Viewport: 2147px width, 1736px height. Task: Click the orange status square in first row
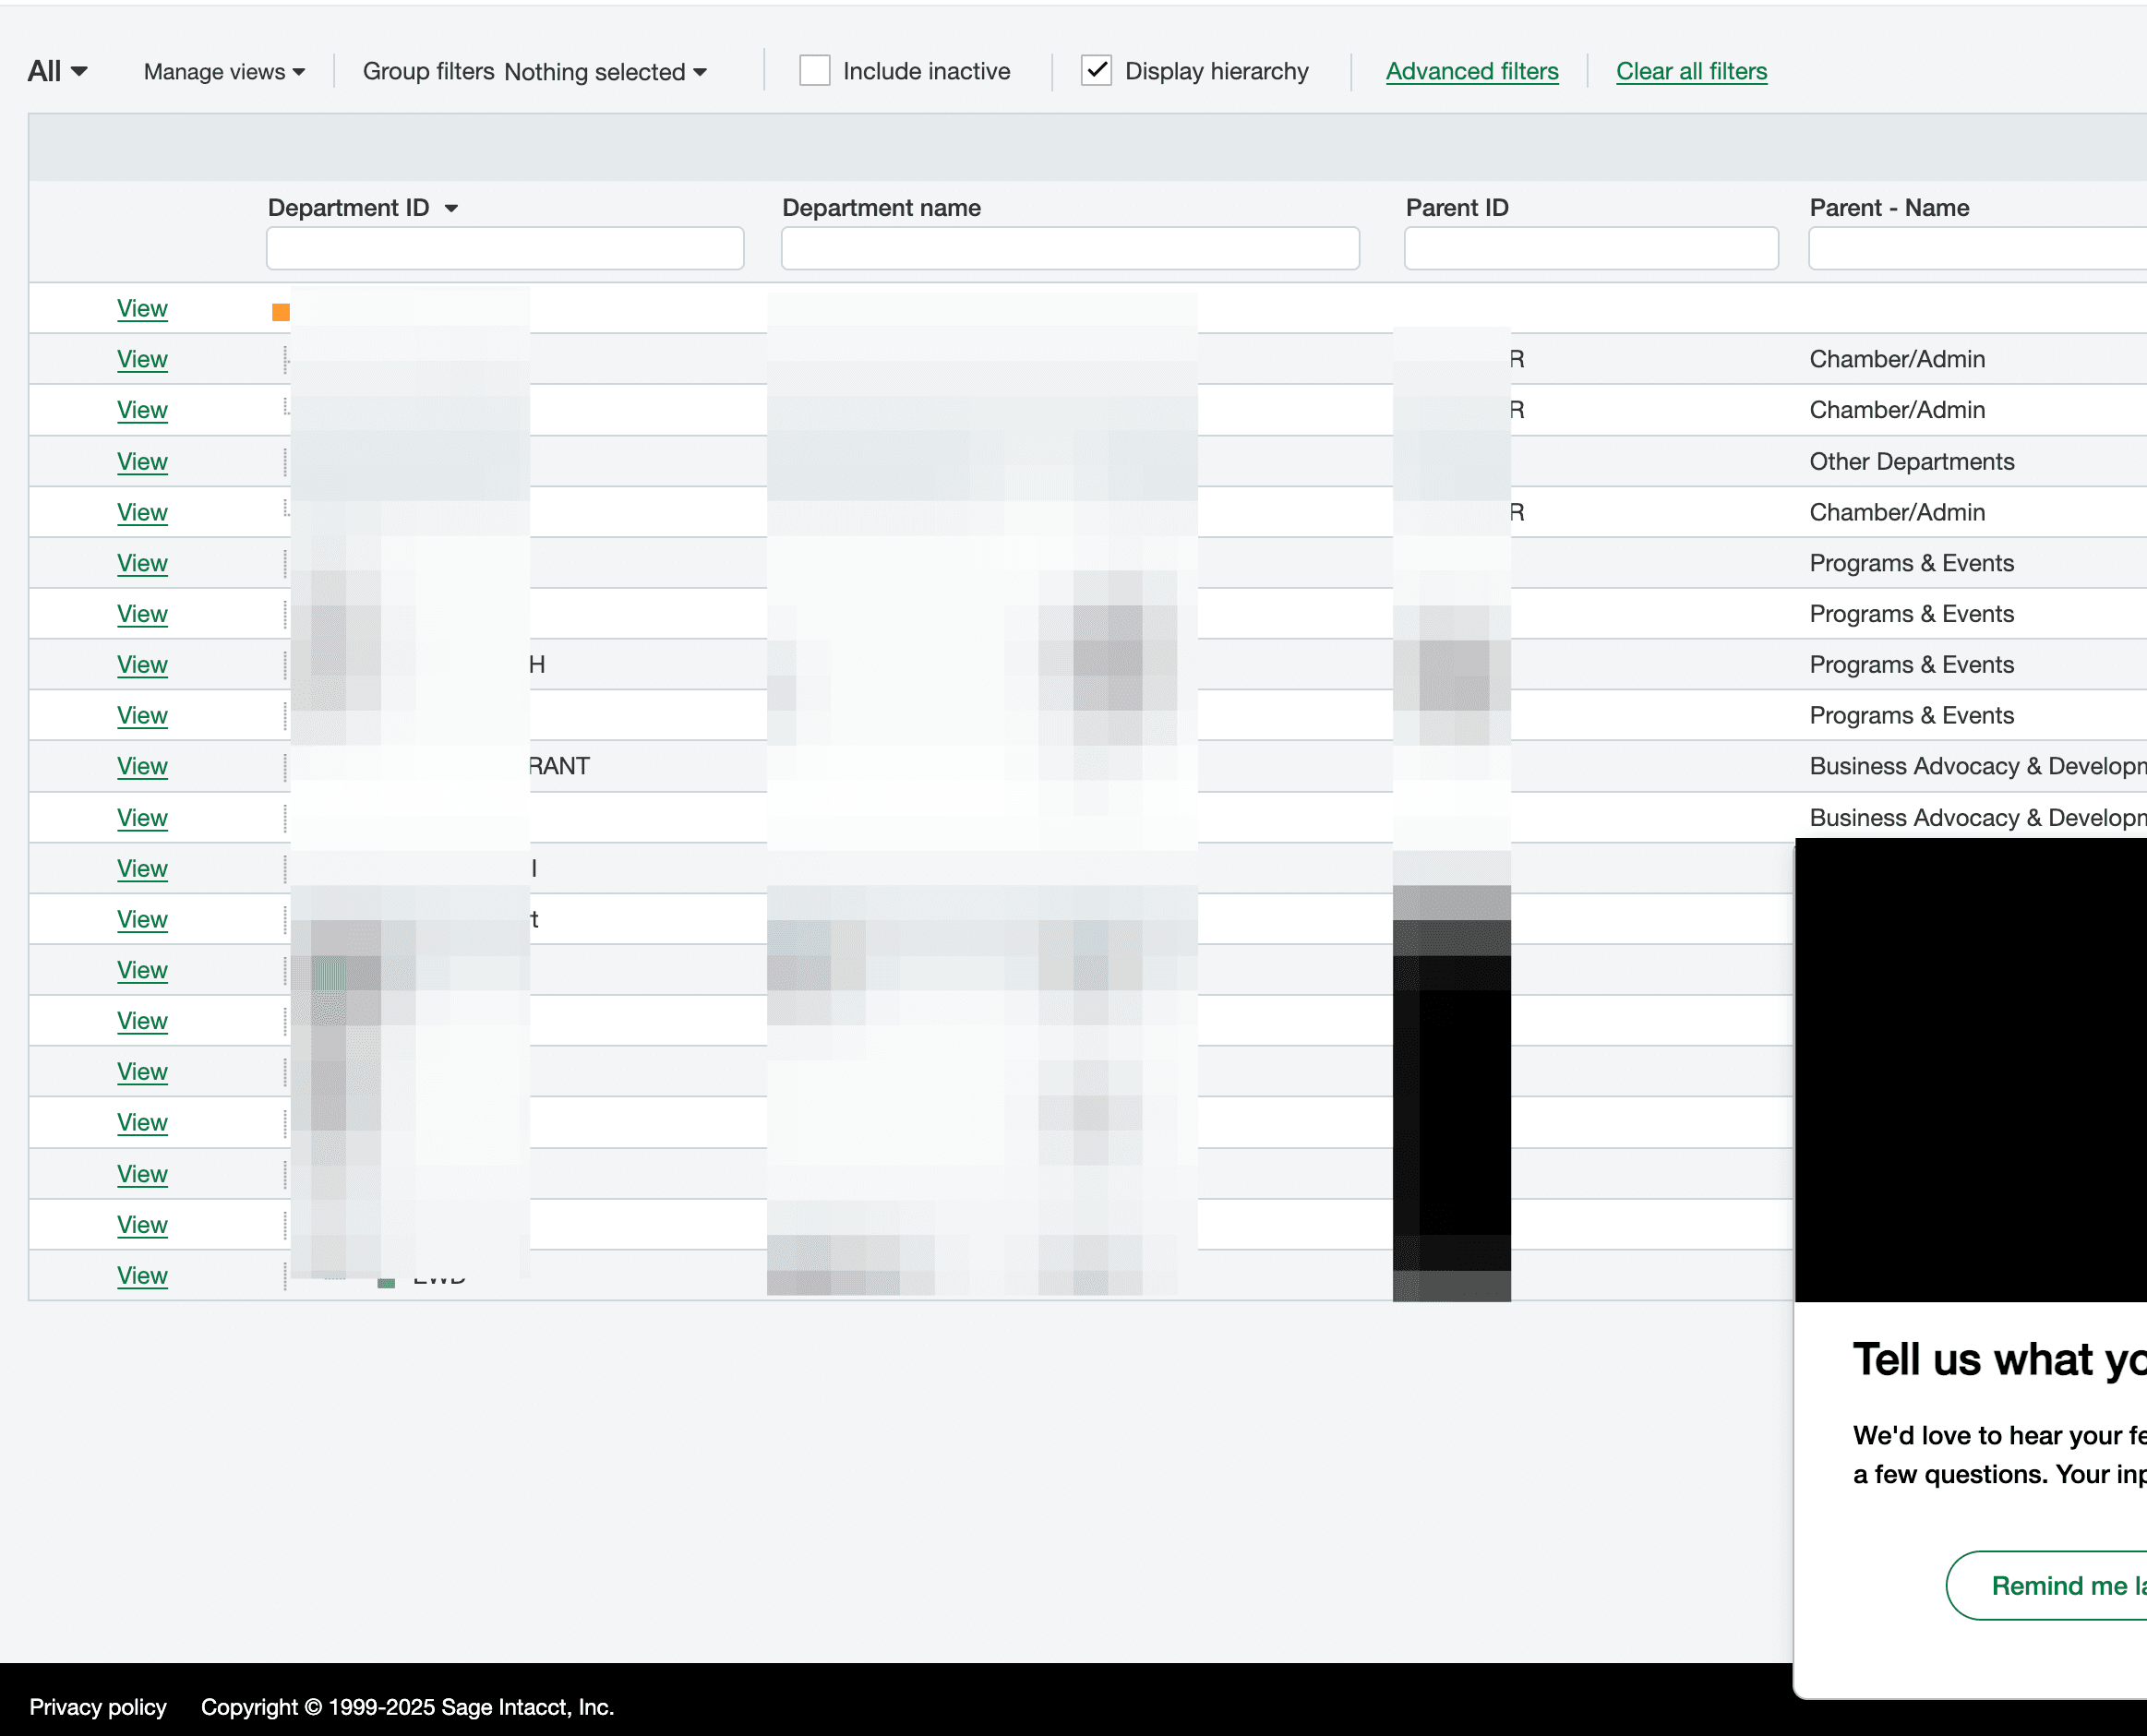click(281, 311)
